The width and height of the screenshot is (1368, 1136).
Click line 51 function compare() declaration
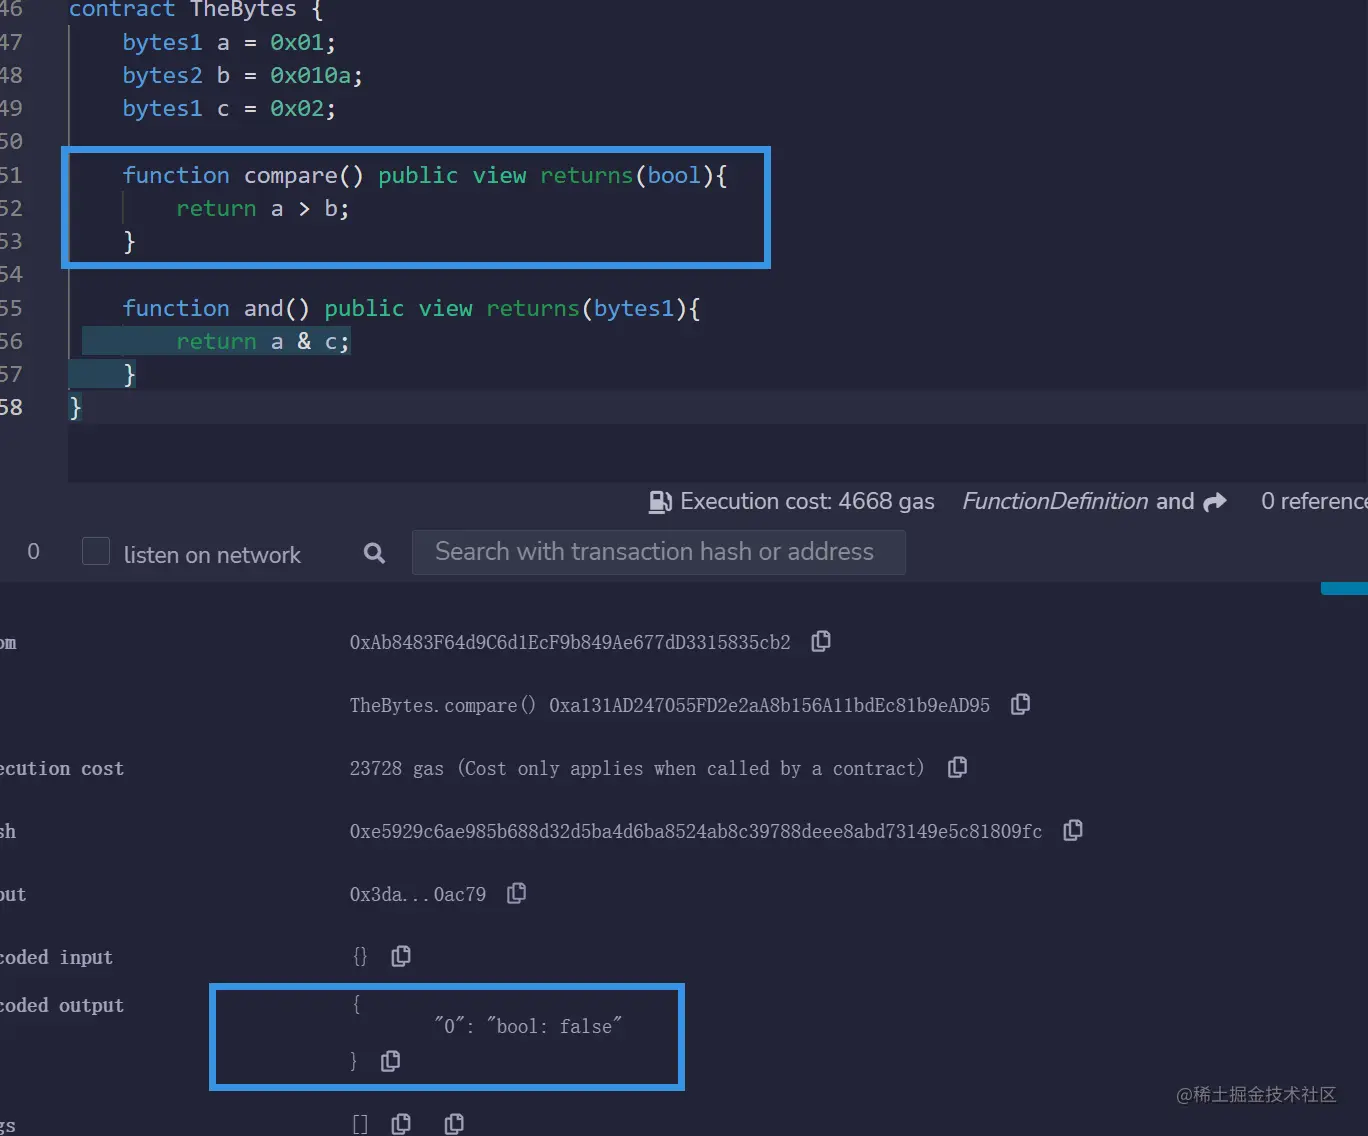(x=424, y=175)
